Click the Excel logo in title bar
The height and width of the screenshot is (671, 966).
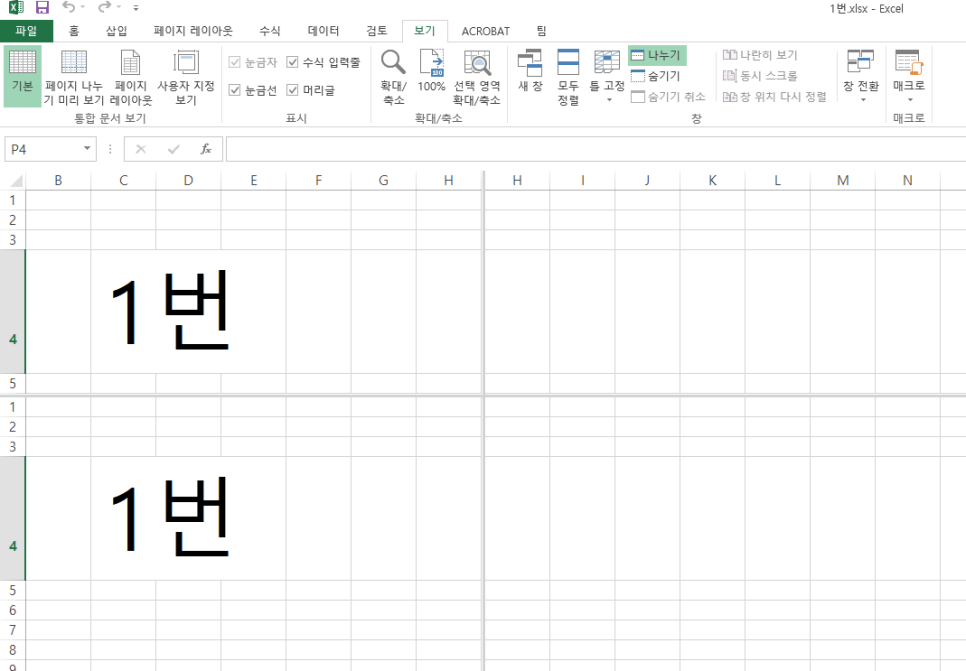[x=16, y=7]
